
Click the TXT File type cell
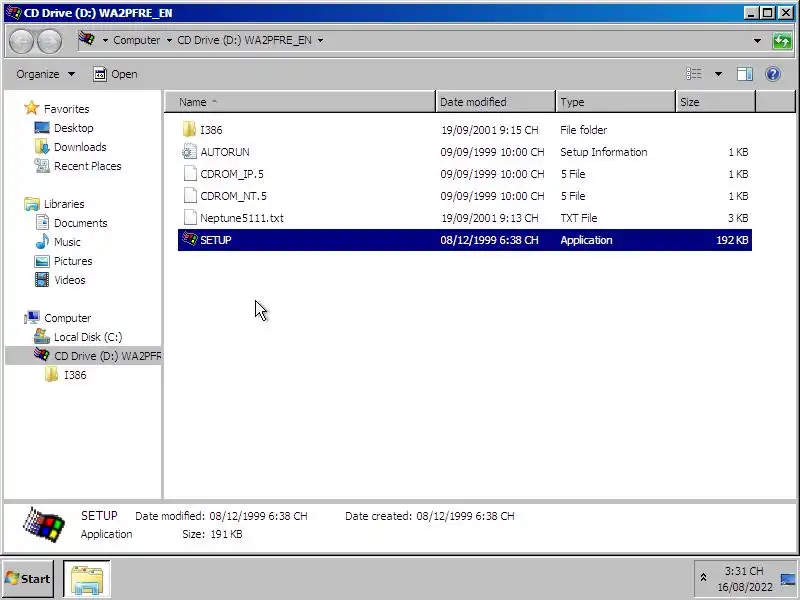tap(579, 218)
